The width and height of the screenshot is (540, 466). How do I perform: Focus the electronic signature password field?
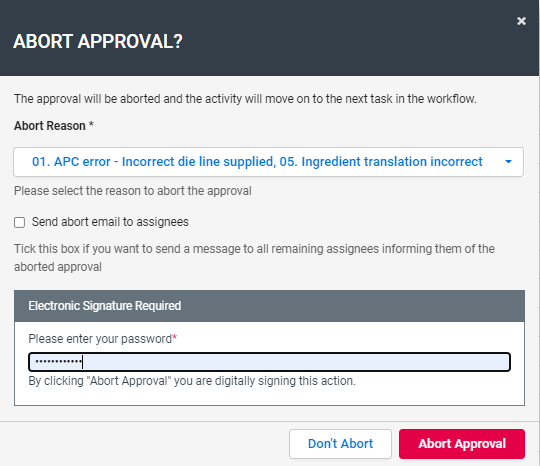point(269,362)
